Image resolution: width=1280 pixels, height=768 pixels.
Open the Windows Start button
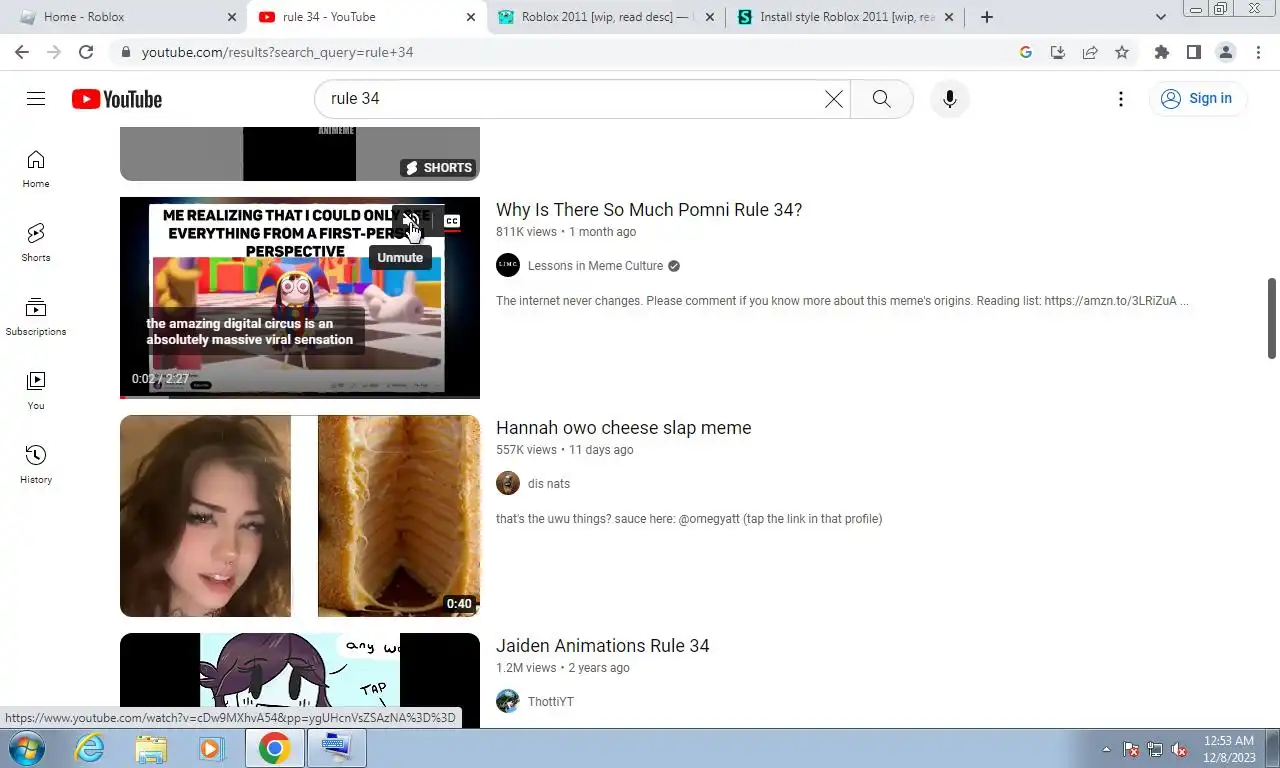tap(26, 748)
